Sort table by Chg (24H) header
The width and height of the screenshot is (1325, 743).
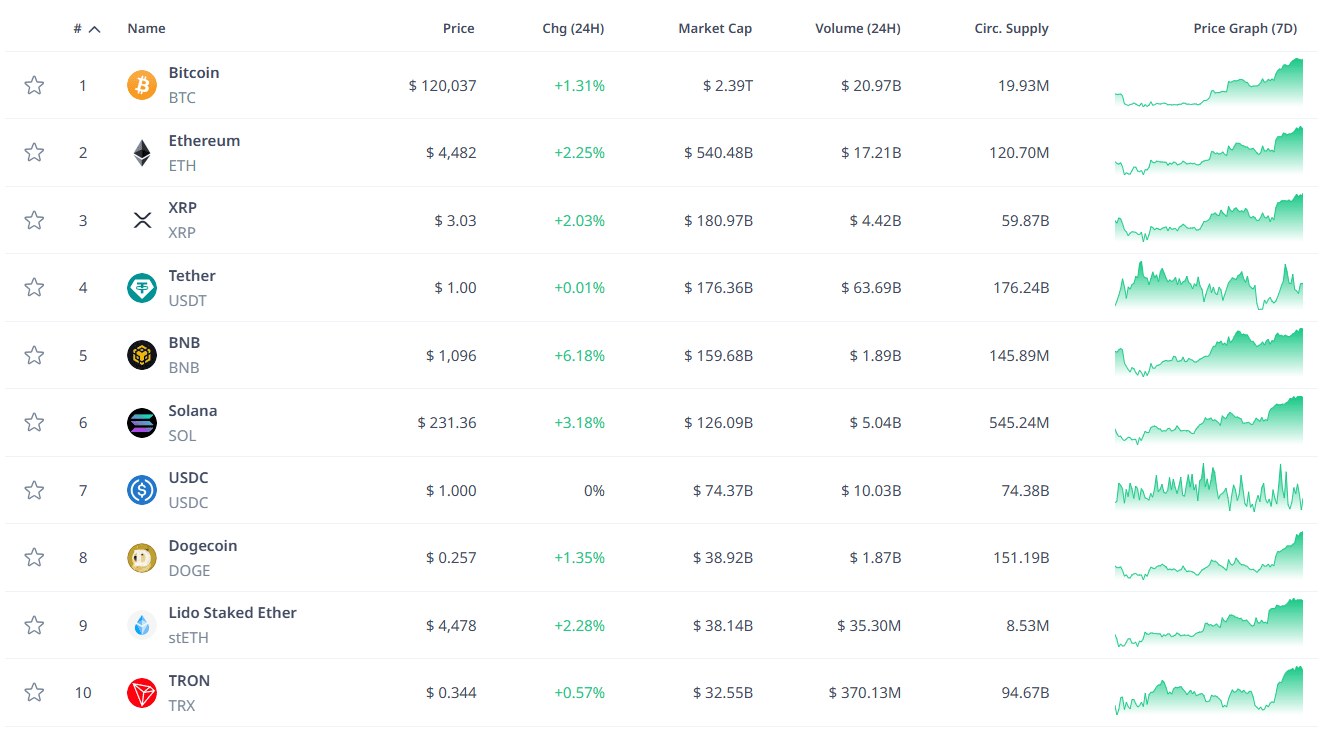[x=573, y=29]
